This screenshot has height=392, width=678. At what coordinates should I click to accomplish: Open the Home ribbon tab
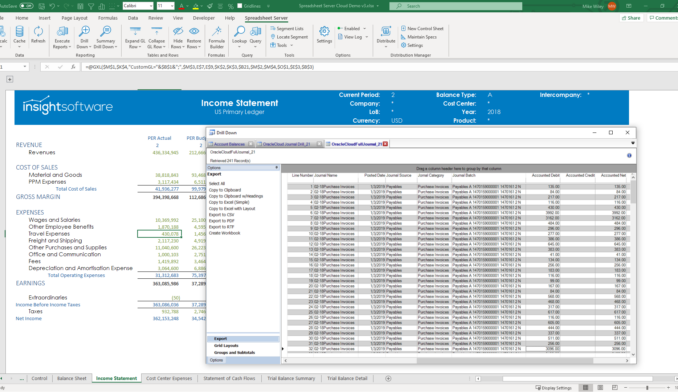click(x=22, y=18)
